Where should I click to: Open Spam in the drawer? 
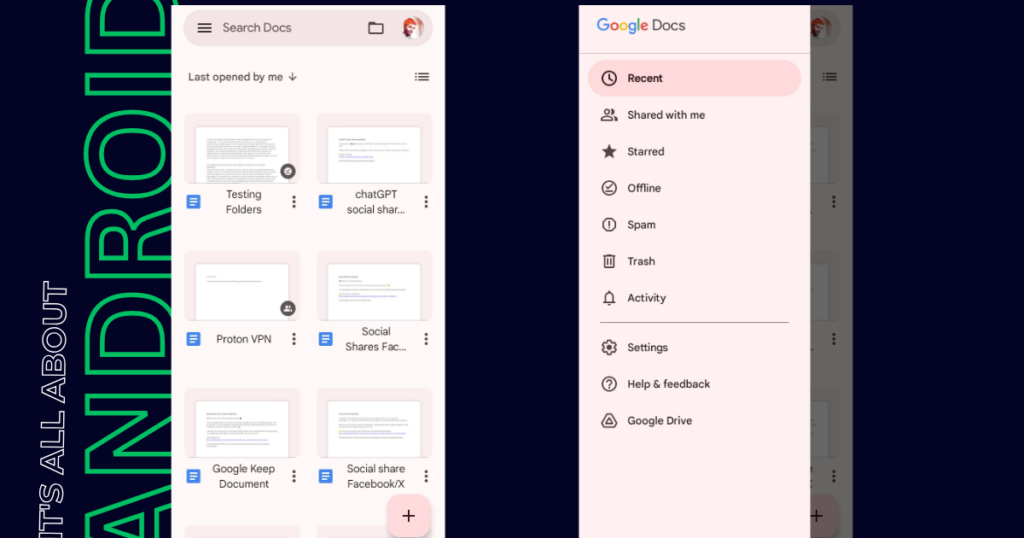[x=694, y=225]
